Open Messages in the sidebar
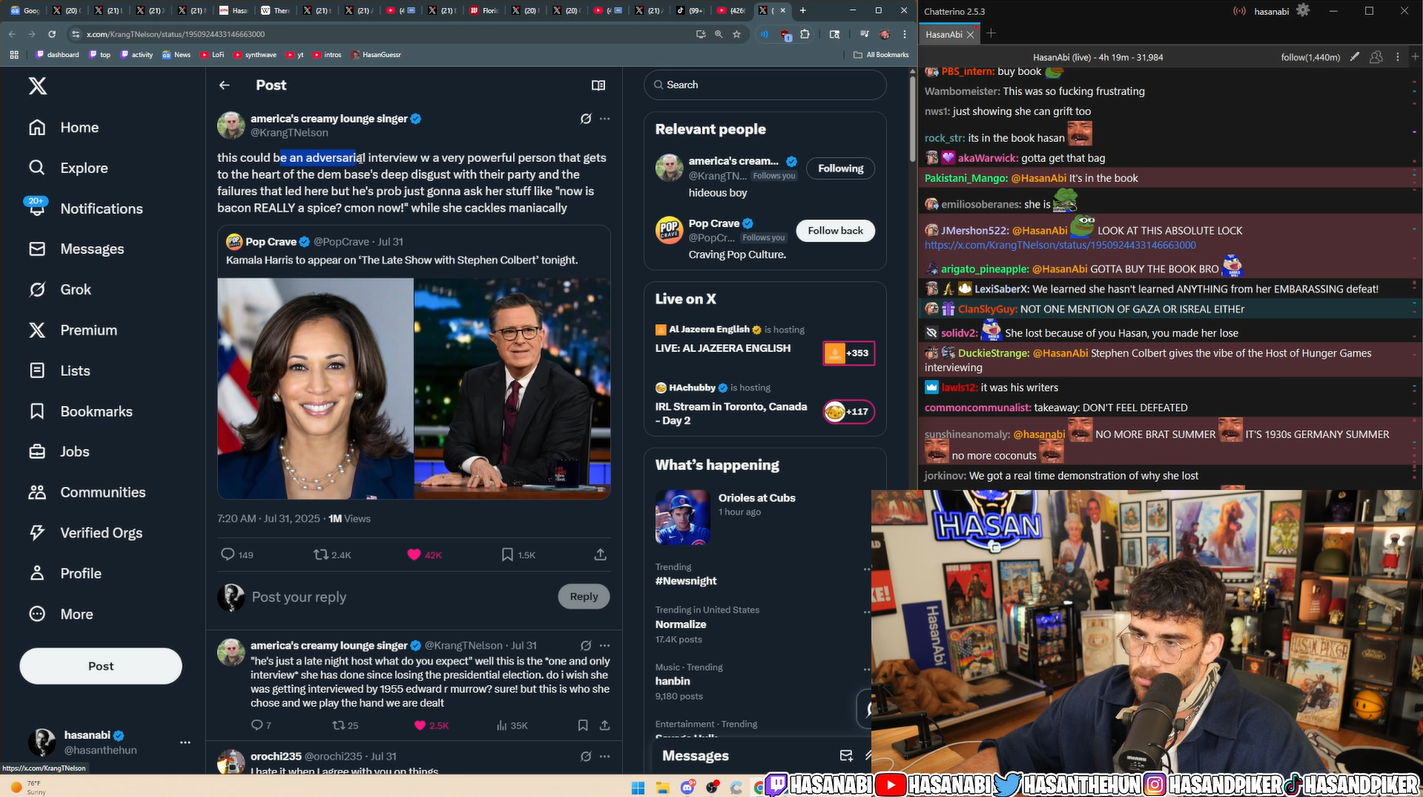Image resolution: width=1423 pixels, height=797 pixels. [x=77, y=249]
